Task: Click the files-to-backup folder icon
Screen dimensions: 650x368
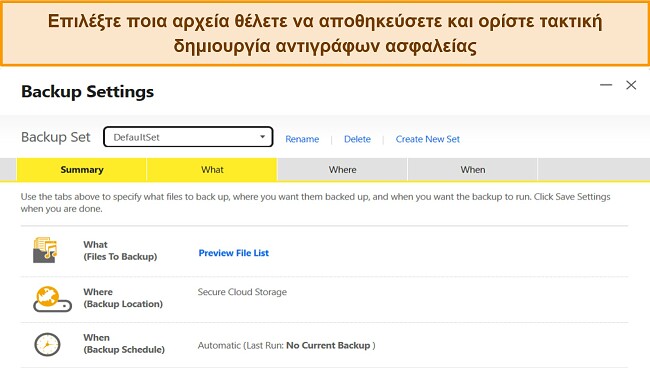Action: click(45, 250)
